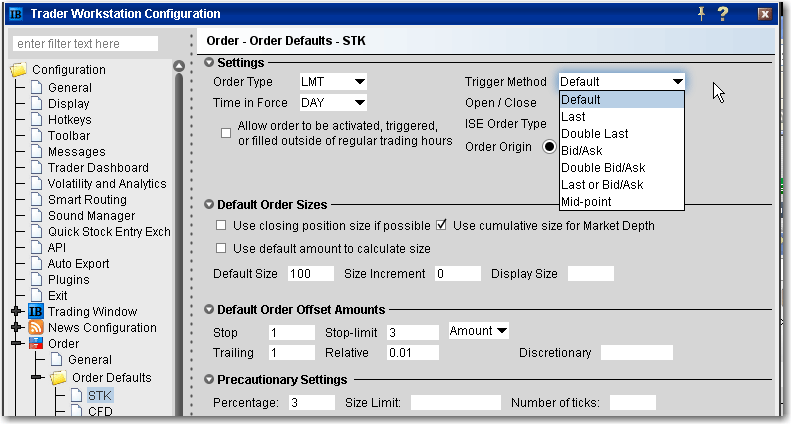Open Smart Routing settings
The width and height of the screenshot is (791, 424).
point(87,200)
